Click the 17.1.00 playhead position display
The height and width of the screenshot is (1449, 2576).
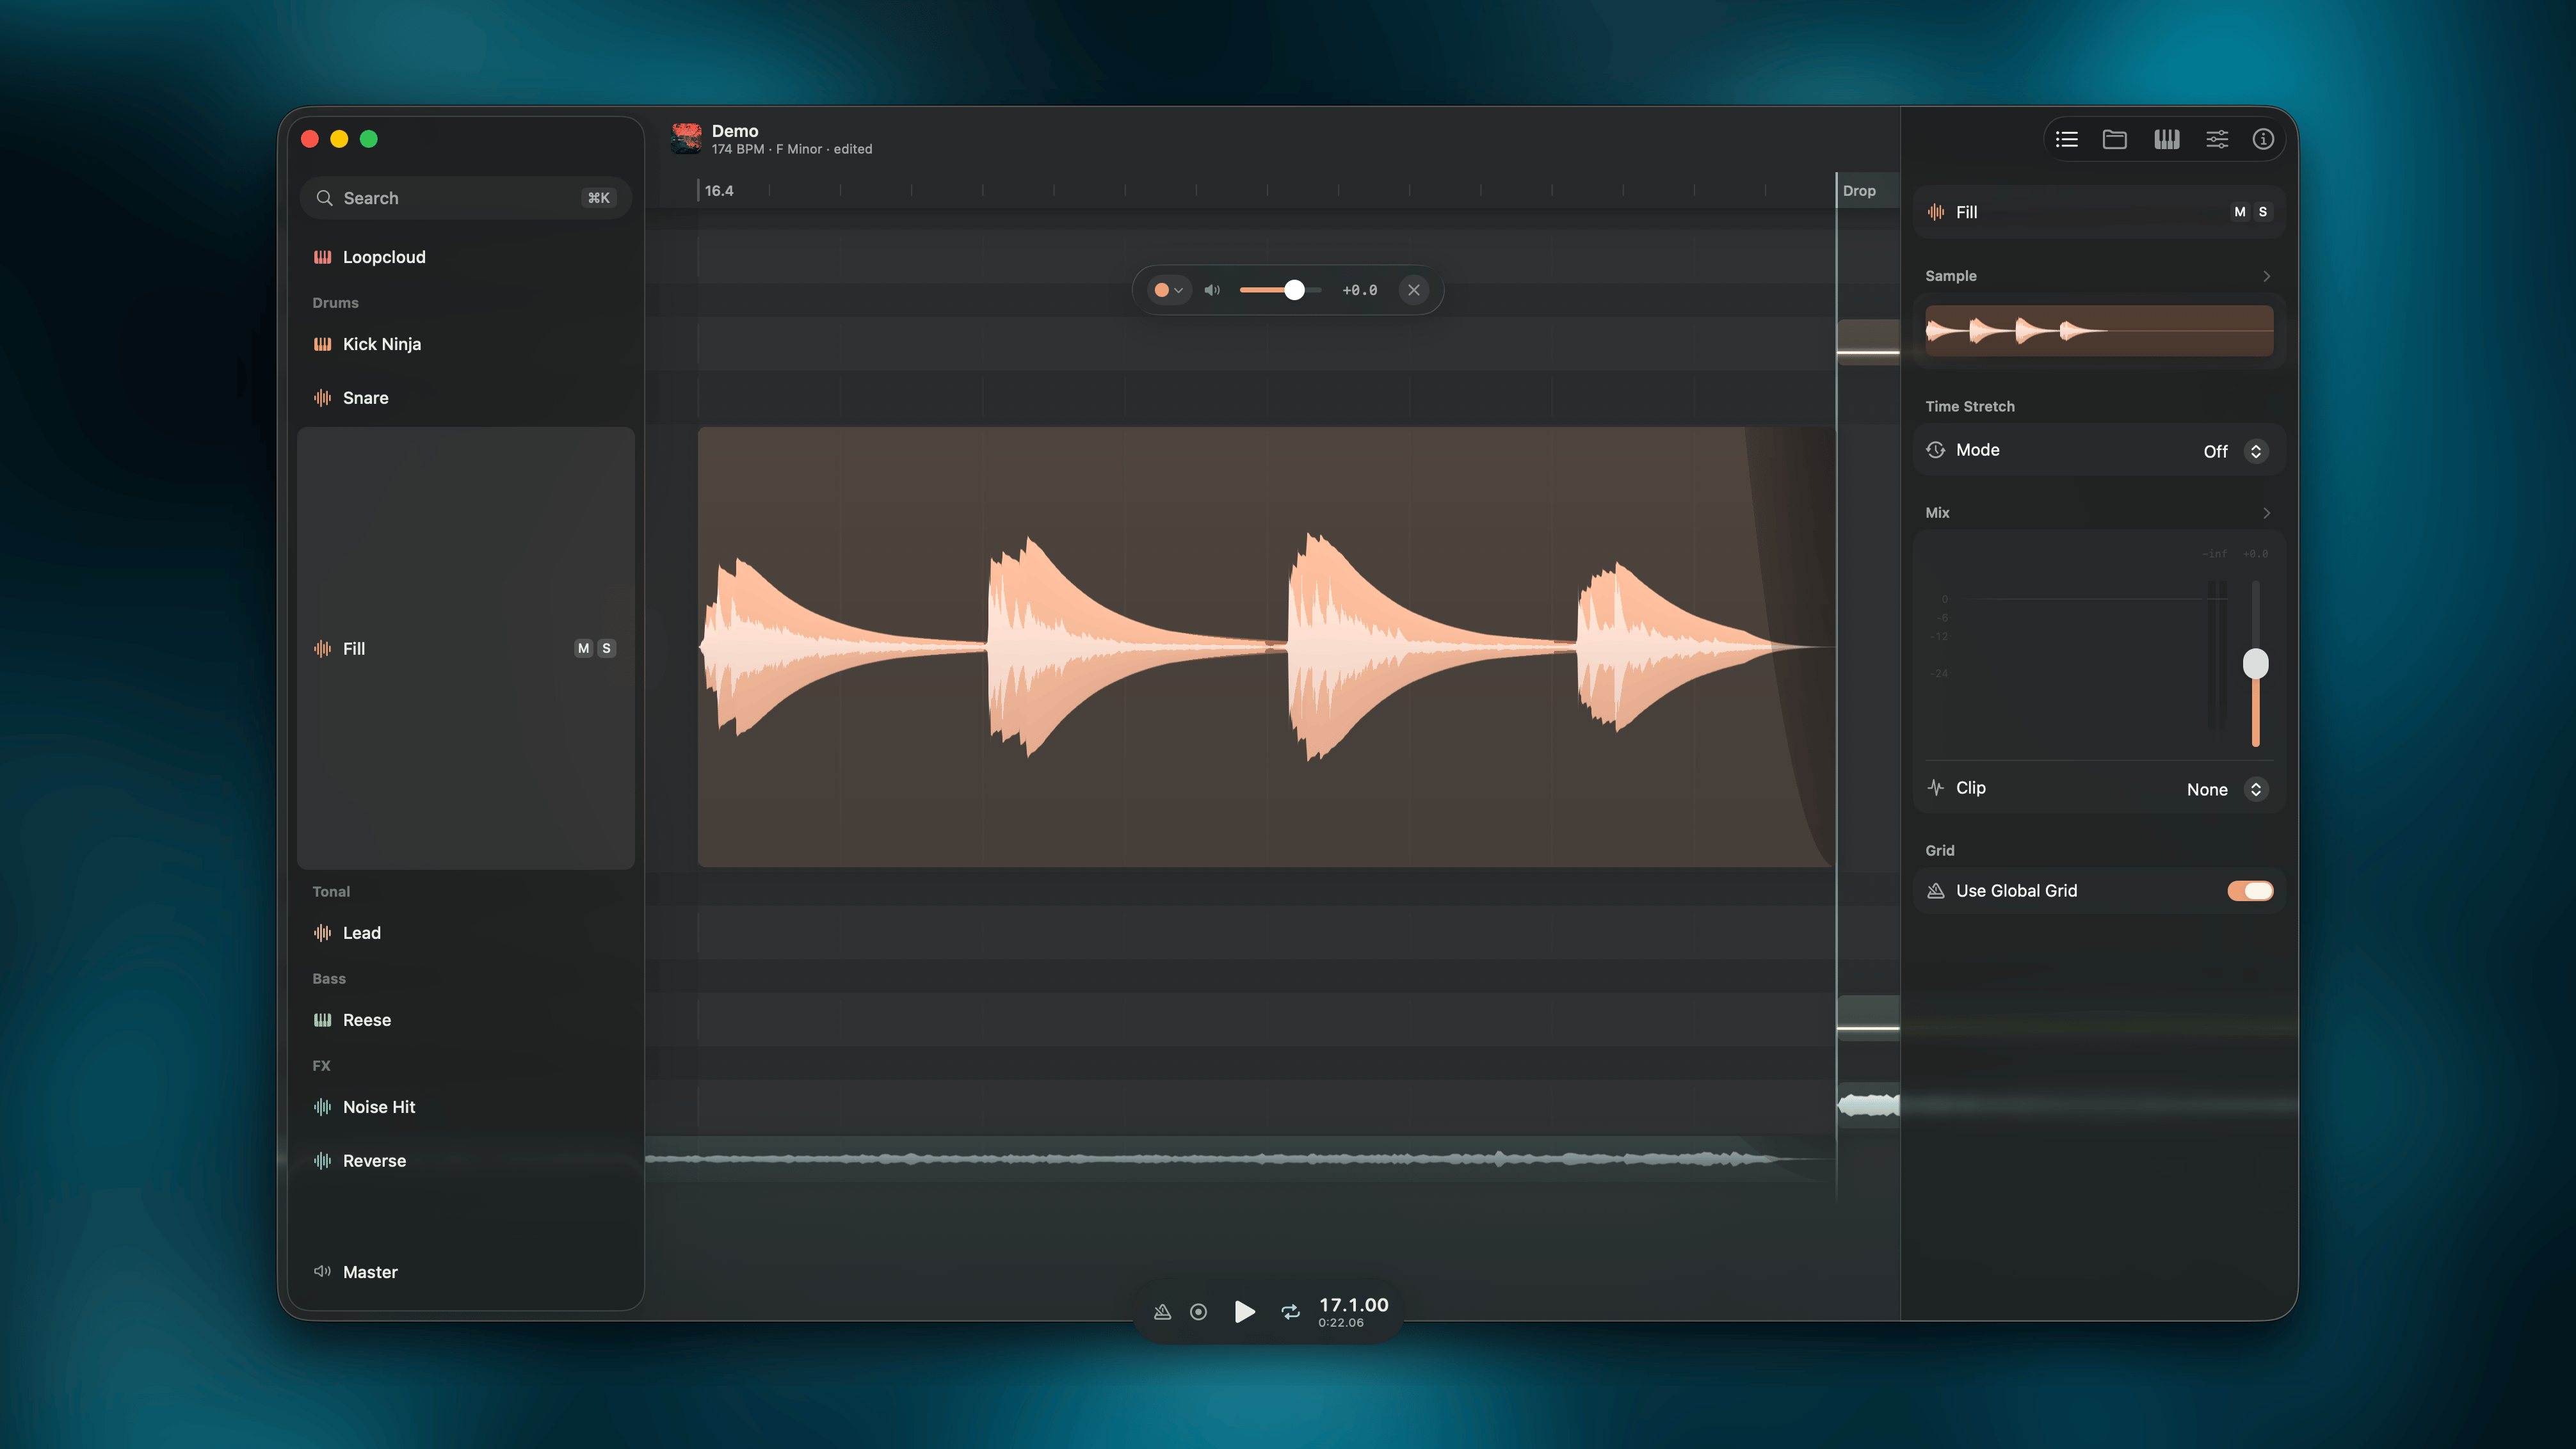pos(1353,1305)
